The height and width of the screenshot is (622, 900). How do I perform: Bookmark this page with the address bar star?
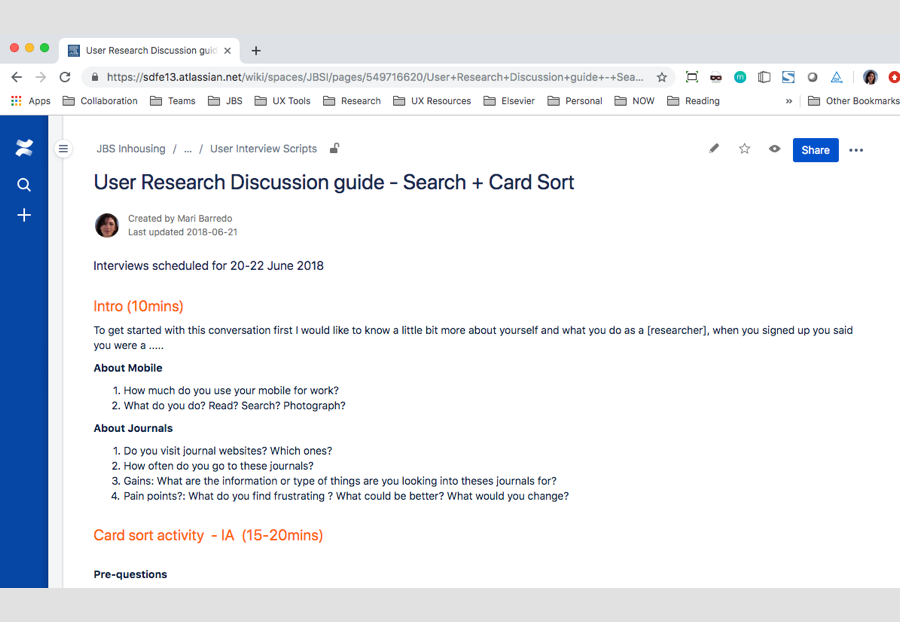662,76
